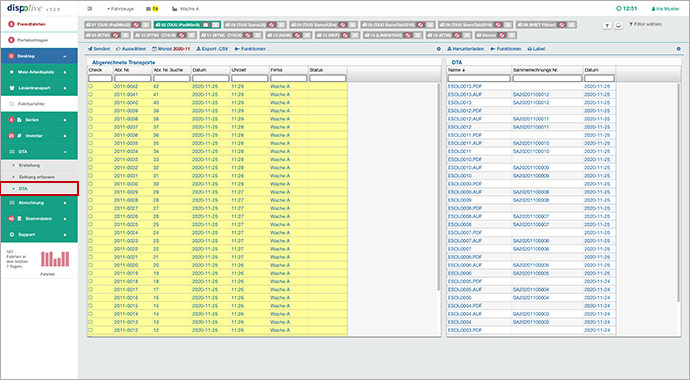Viewport: 690px width, 380px height.
Task: Click the settings gear in the DTA panel toolbar
Action: (678, 49)
